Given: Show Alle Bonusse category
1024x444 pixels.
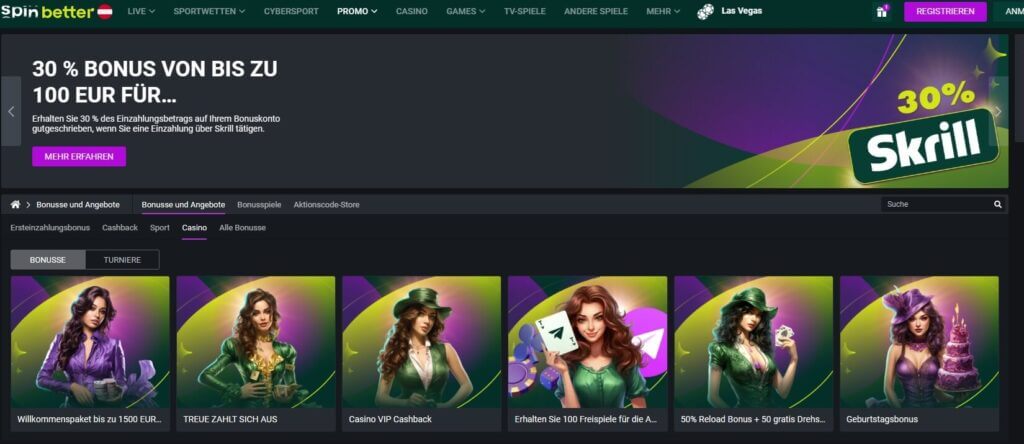Looking at the screenshot, I should coord(242,228).
